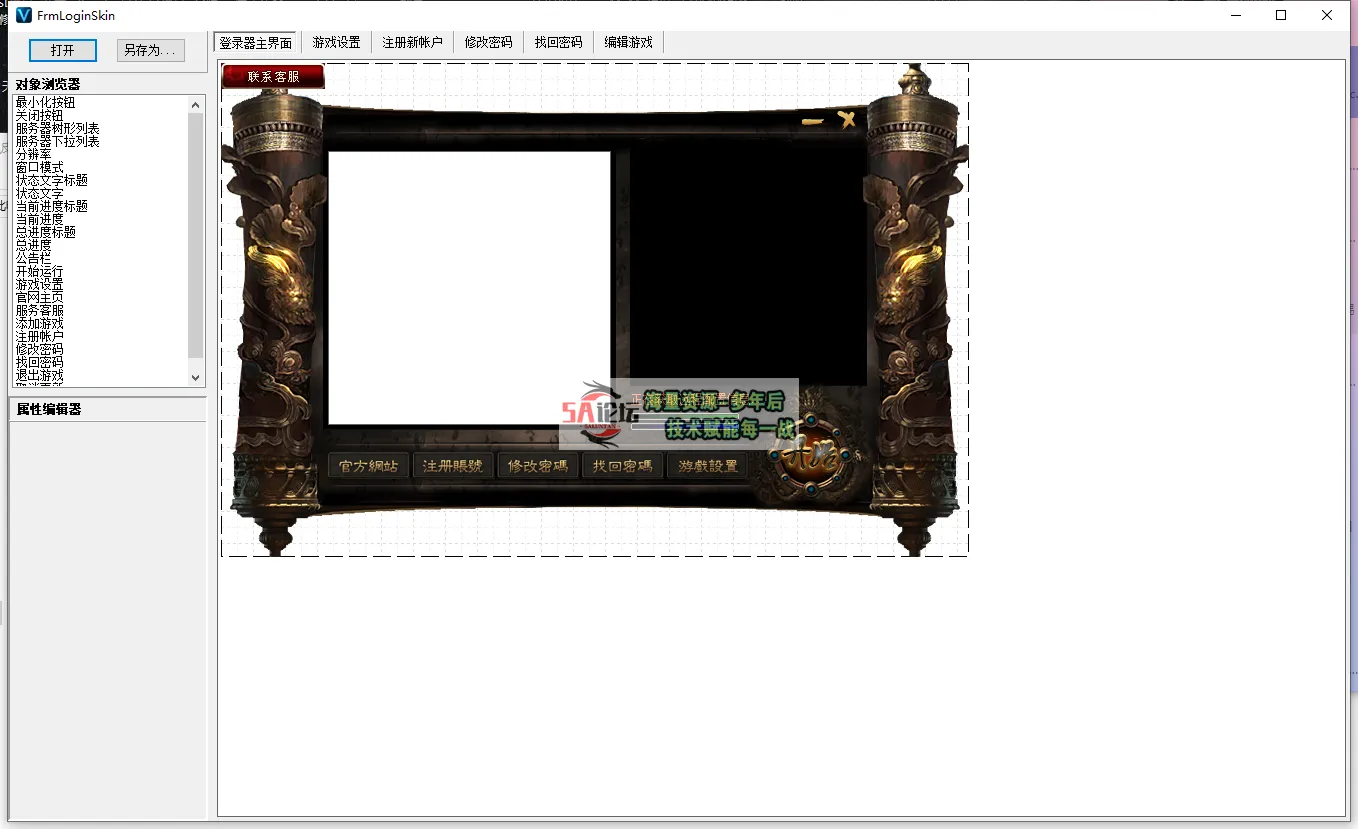This screenshot has height=829, width=1358.
Task: Switch to the 游戏设置 tab
Action: [x=336, y=42]
